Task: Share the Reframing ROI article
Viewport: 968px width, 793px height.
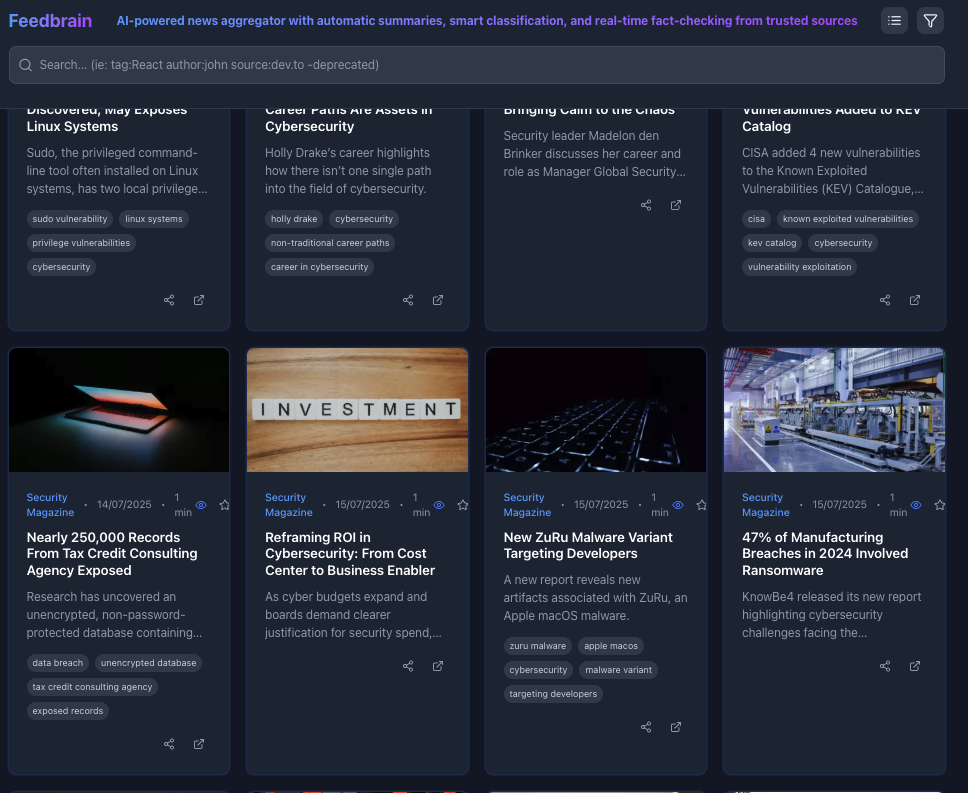Action: point(408,666)
